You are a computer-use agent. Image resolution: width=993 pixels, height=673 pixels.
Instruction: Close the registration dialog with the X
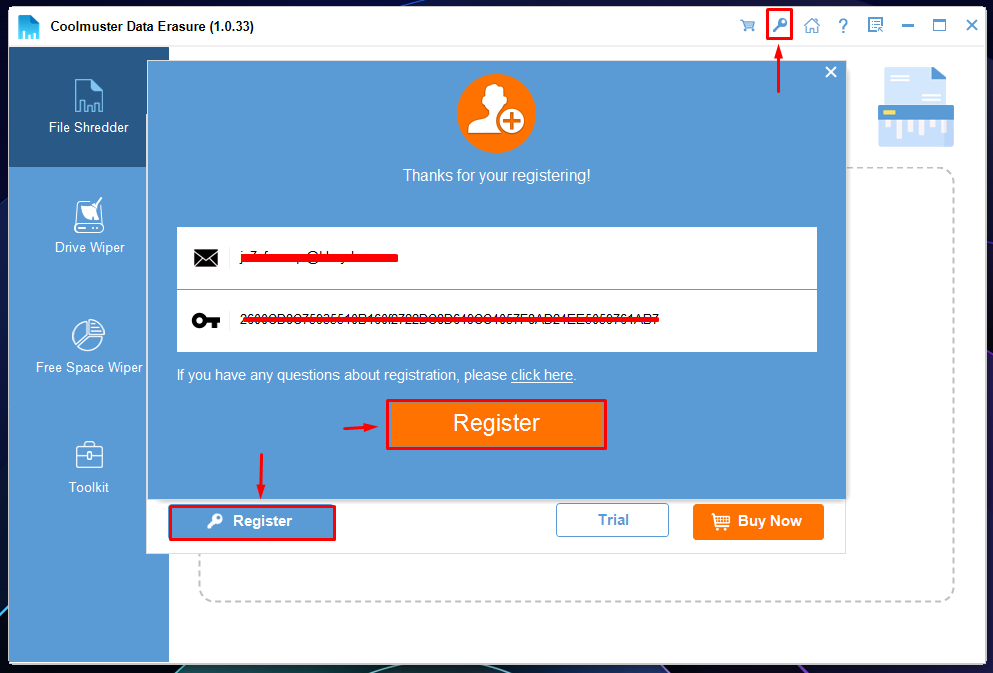point(831,72)
